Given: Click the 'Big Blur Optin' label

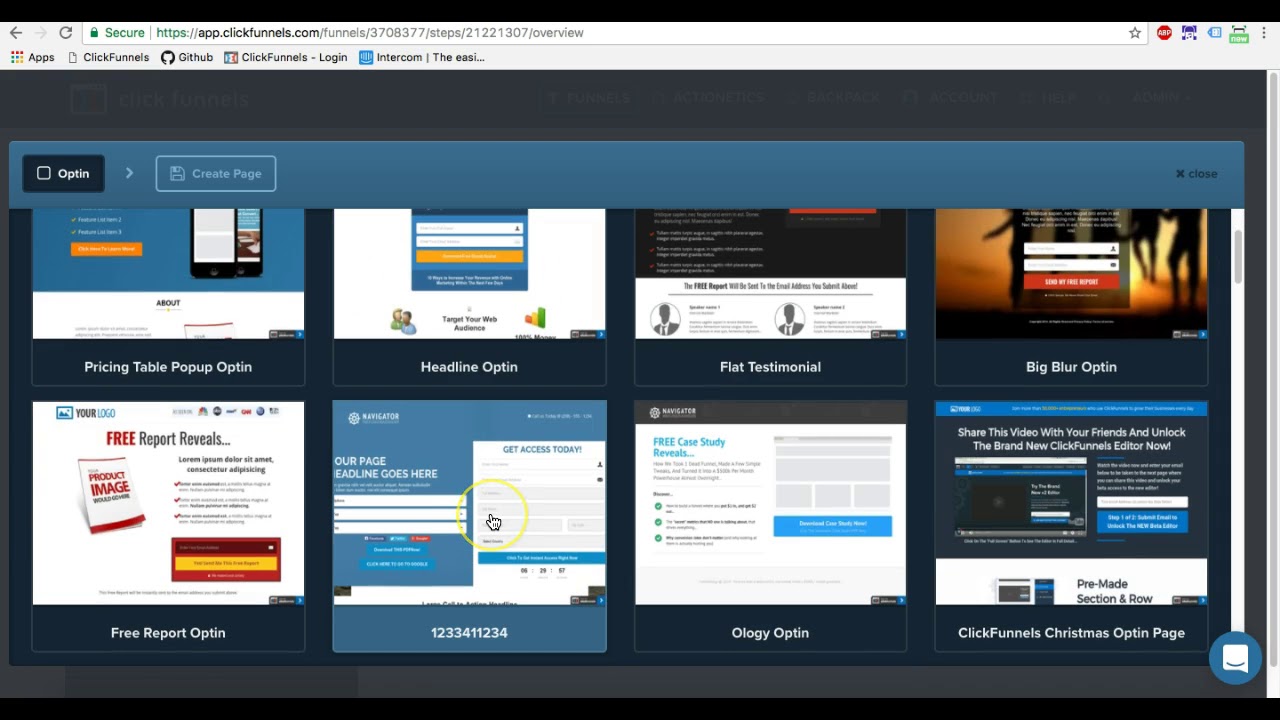Looking at the screenshot, I should coord(1071,367).
